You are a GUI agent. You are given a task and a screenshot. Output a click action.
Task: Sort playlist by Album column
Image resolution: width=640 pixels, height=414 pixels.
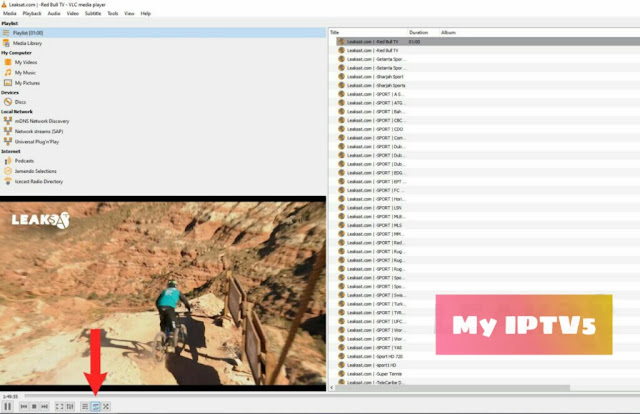point(449,32)
